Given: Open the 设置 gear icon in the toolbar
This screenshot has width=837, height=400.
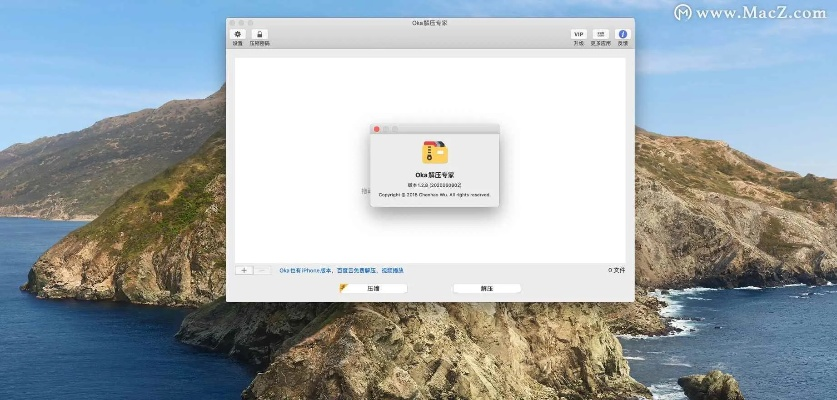Looking at the screenshot, I should pyautogui.click(x=238, y=34).
